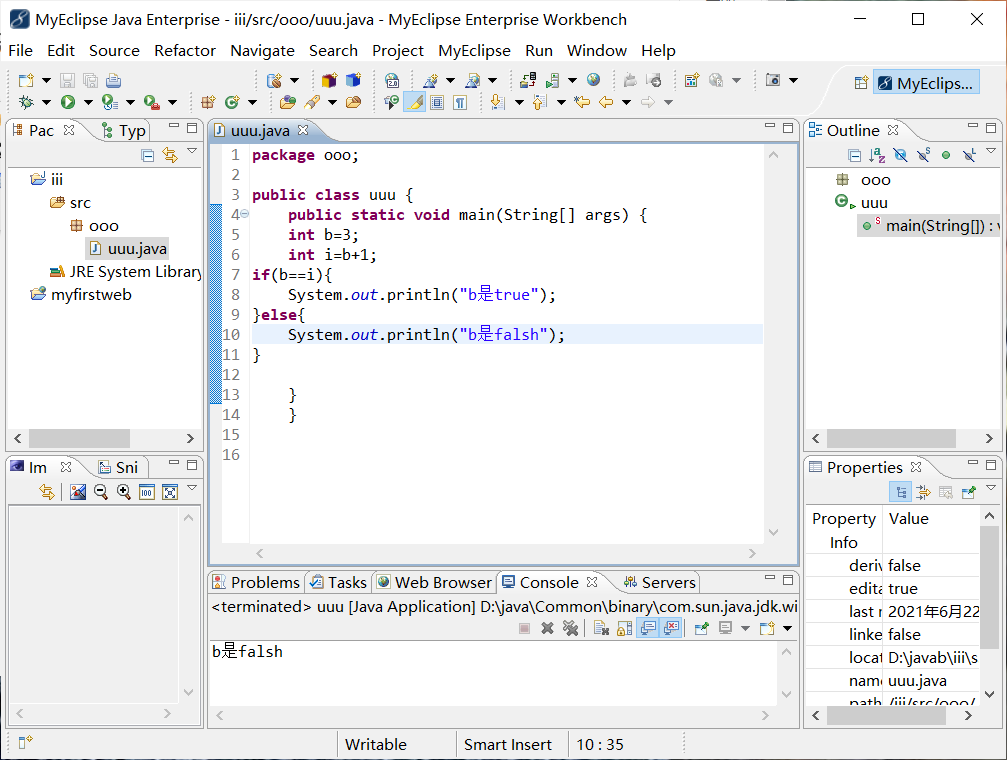Screen dimensions: 1007x760
Task: Click the Back navigation arrow icon
Action: pos(606,102)
